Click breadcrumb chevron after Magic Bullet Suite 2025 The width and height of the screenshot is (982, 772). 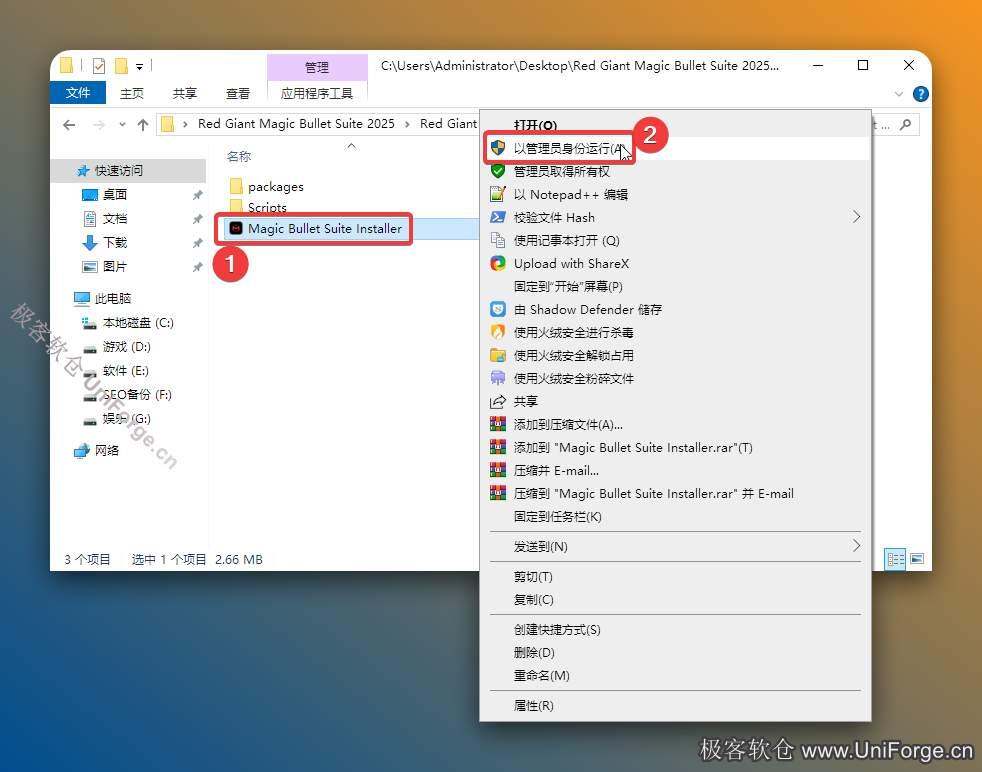pyautogui.click(x=407, y=124)
